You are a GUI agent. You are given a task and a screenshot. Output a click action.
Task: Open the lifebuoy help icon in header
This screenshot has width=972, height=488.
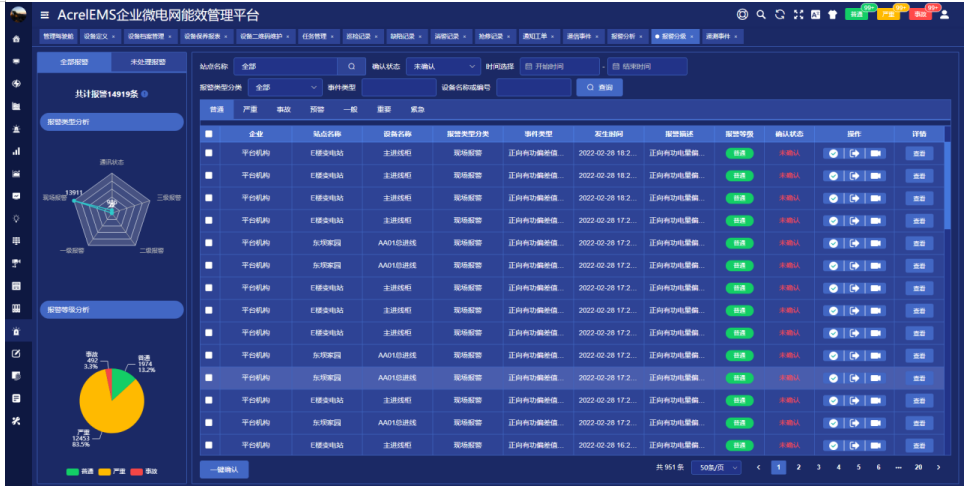point(742,14)
